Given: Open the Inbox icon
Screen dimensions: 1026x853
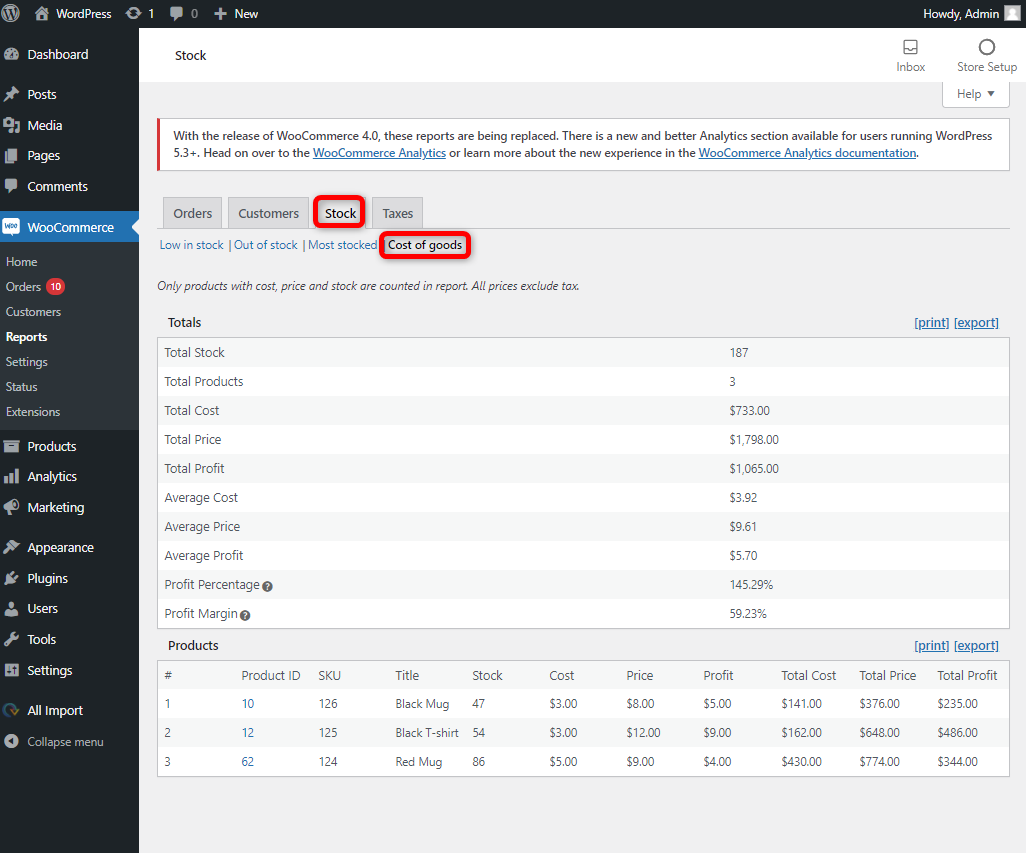Looking at the screenshot, I should click(x=910, y=47).
